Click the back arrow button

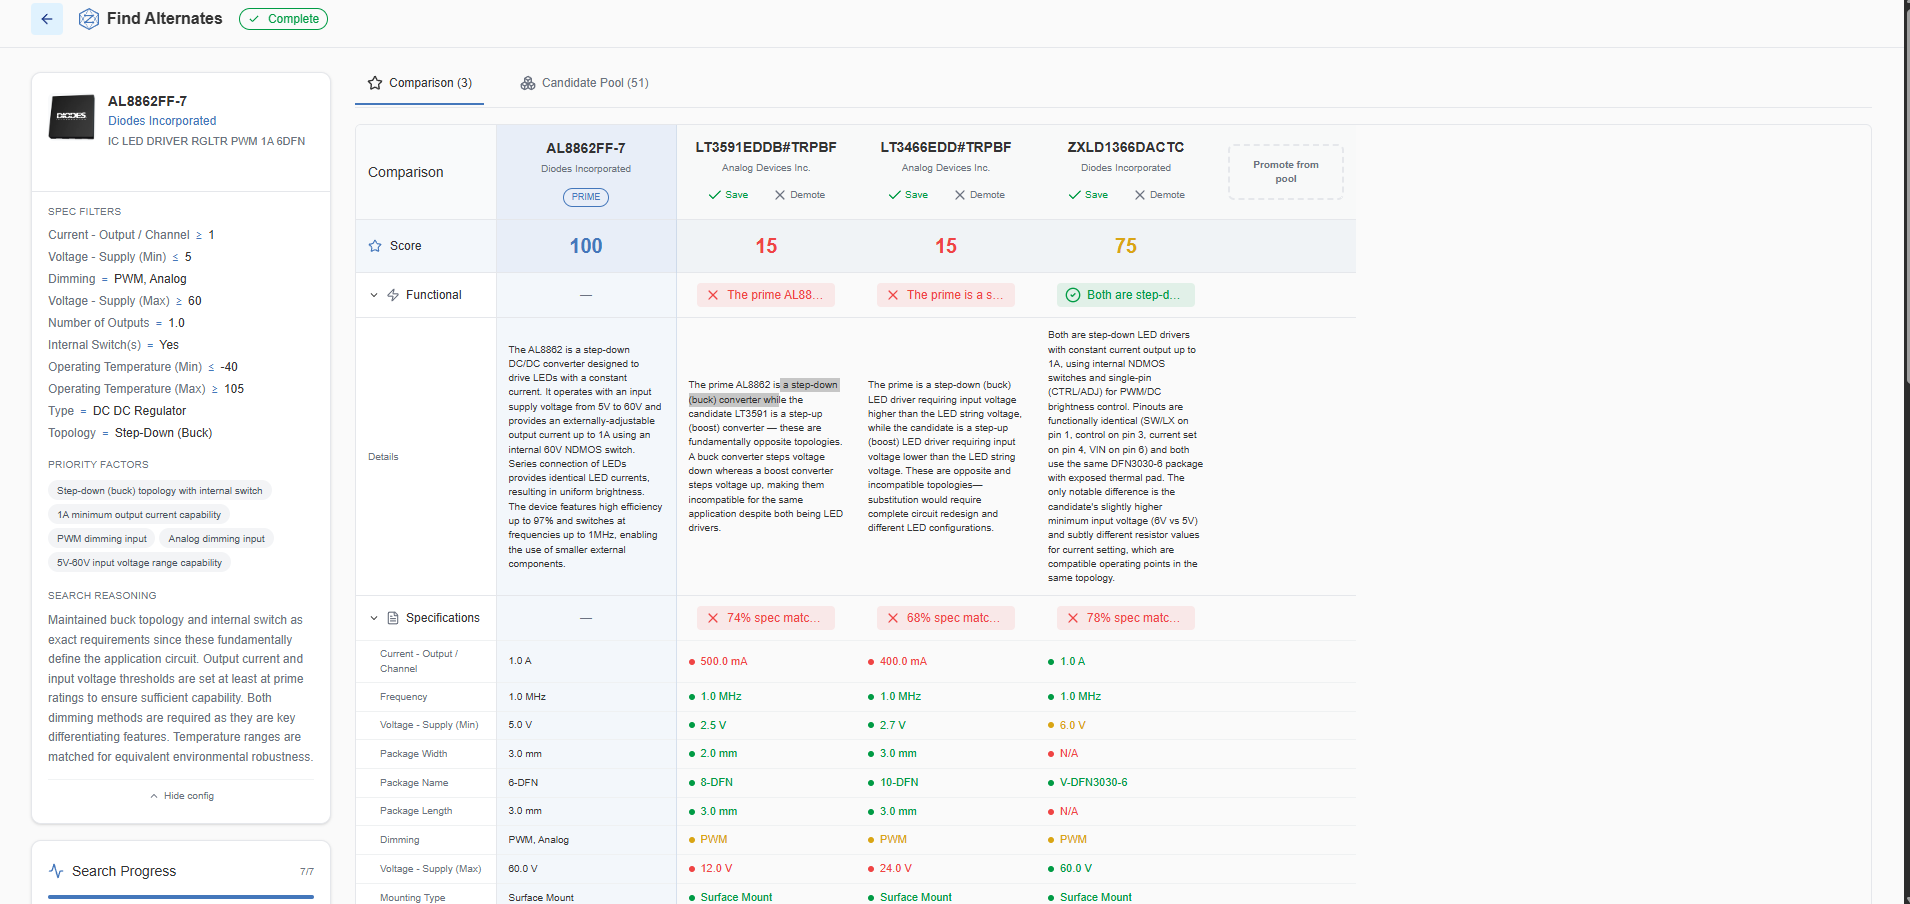click(x=47, y=19)
